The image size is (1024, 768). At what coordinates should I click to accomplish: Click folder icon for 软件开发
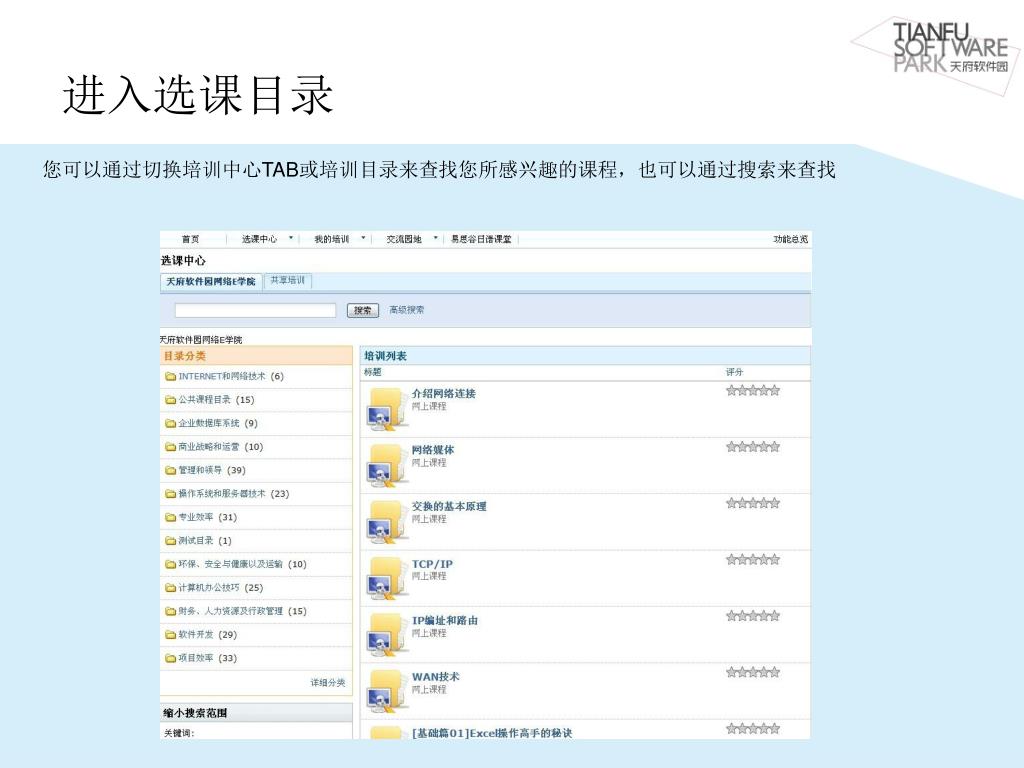point(170,635)
